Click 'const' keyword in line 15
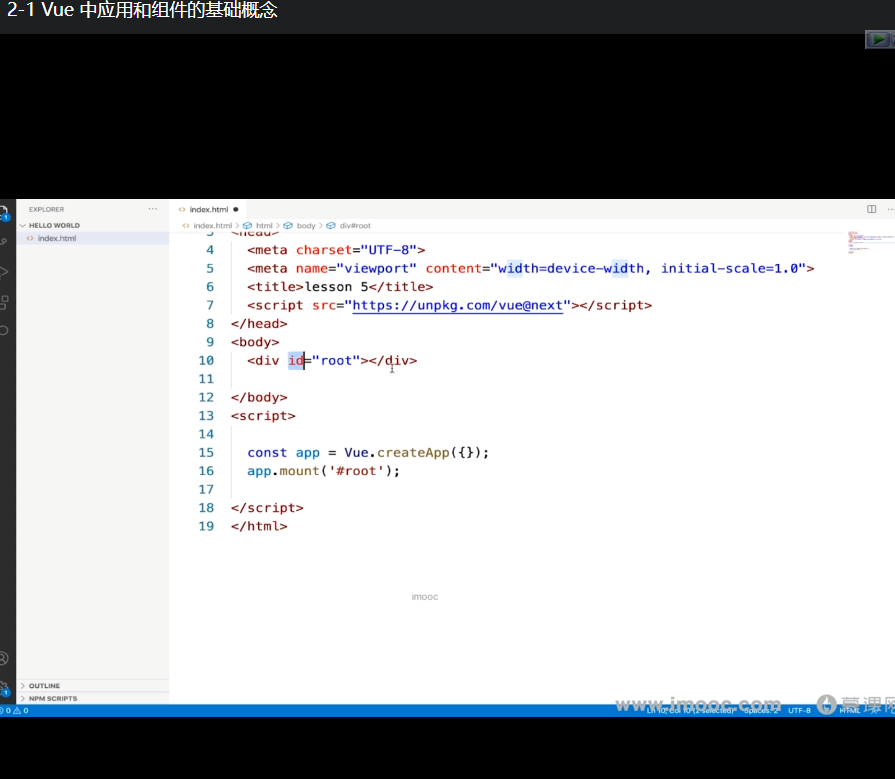The image size is (895, 779). [267, 453]
